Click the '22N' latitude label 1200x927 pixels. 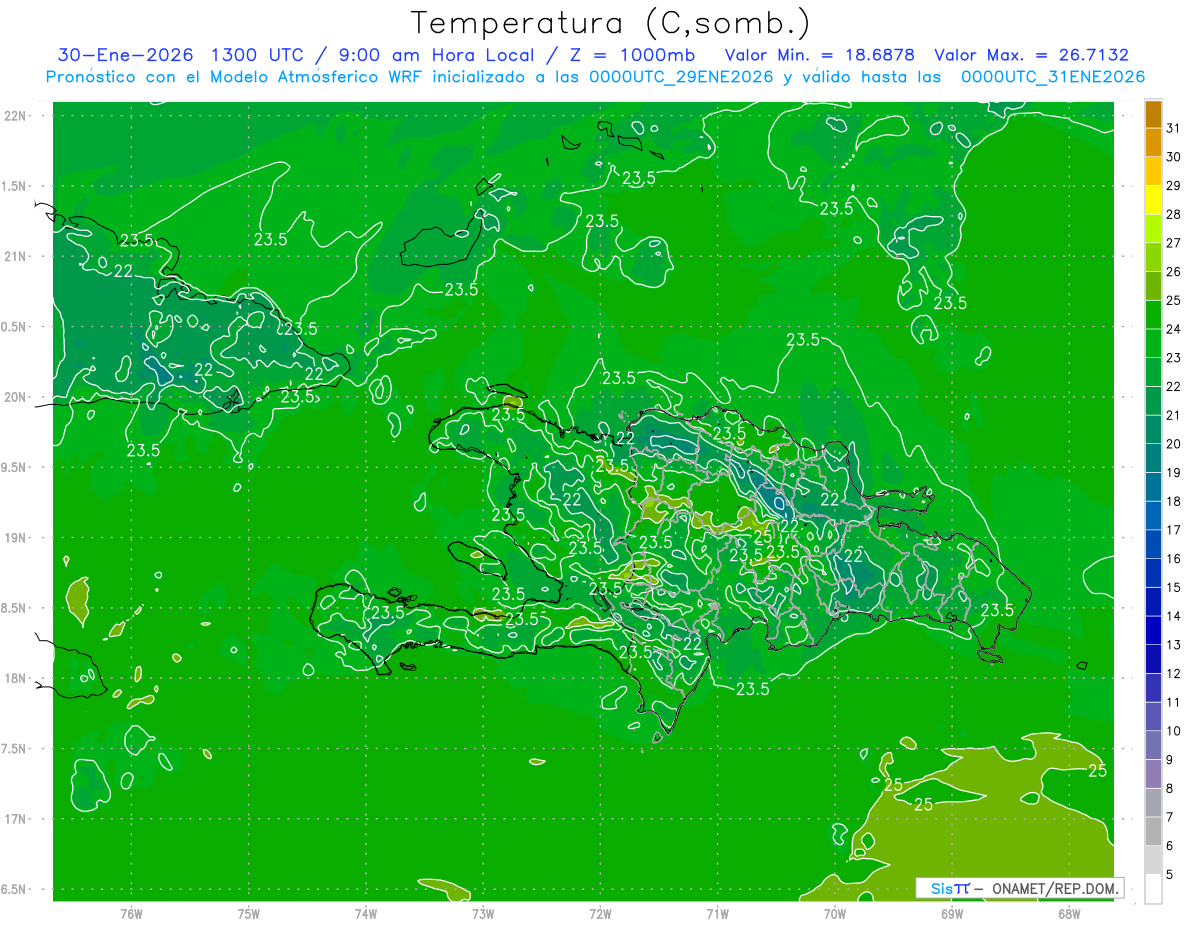(x=15, y=115)
